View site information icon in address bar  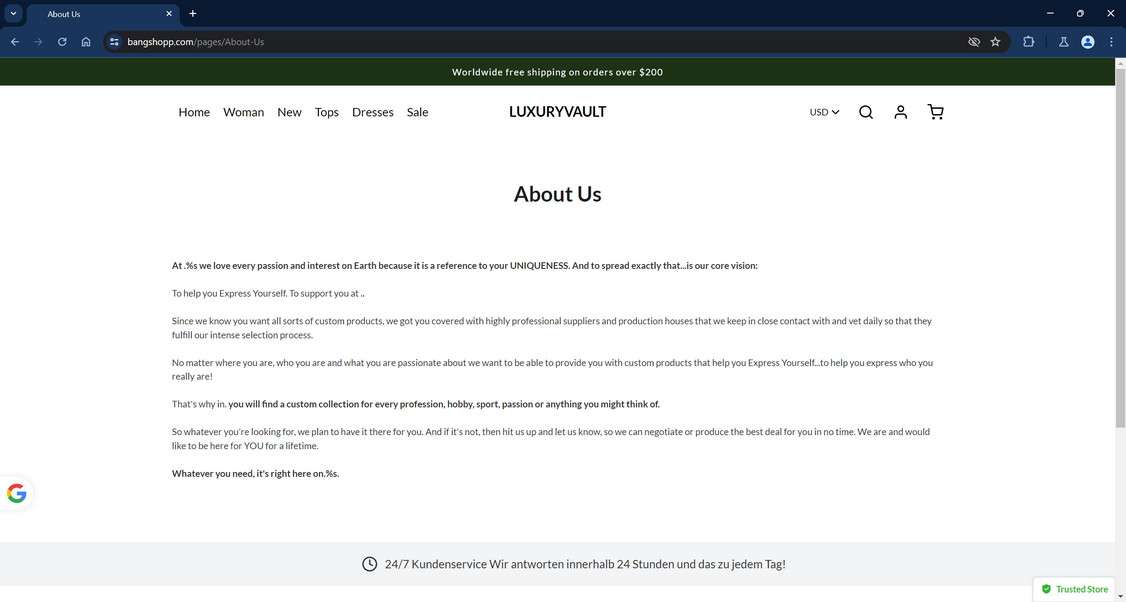coord(114,42)
